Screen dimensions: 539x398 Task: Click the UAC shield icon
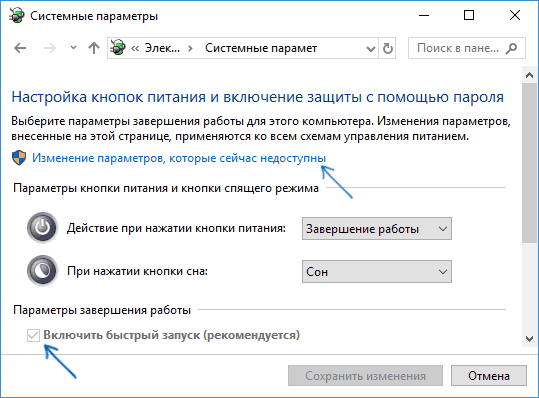(x=19, y=158)
